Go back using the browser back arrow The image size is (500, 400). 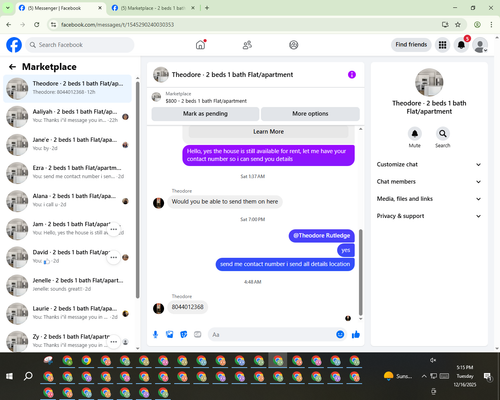click(x=9, y=25)
